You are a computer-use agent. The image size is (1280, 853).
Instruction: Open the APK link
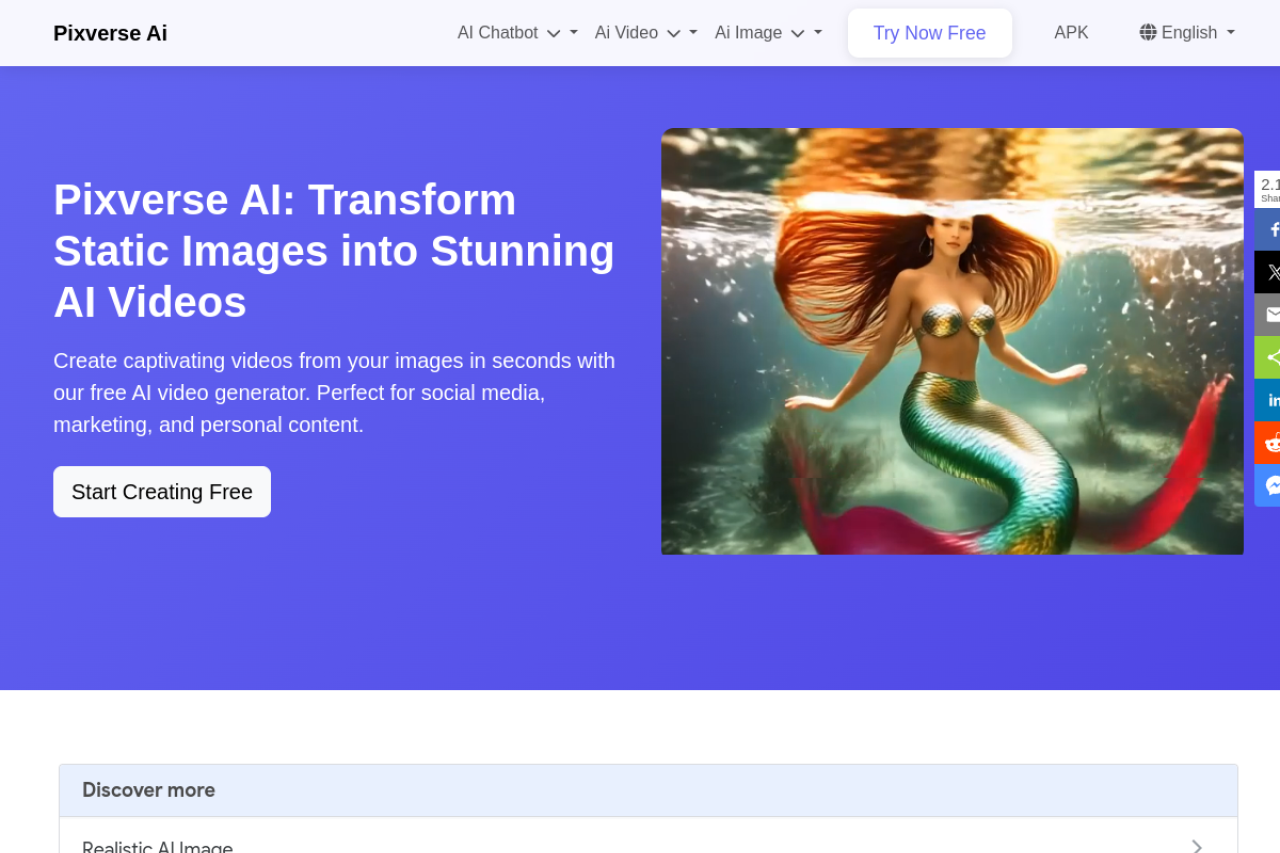click(x=1071, y=33)
